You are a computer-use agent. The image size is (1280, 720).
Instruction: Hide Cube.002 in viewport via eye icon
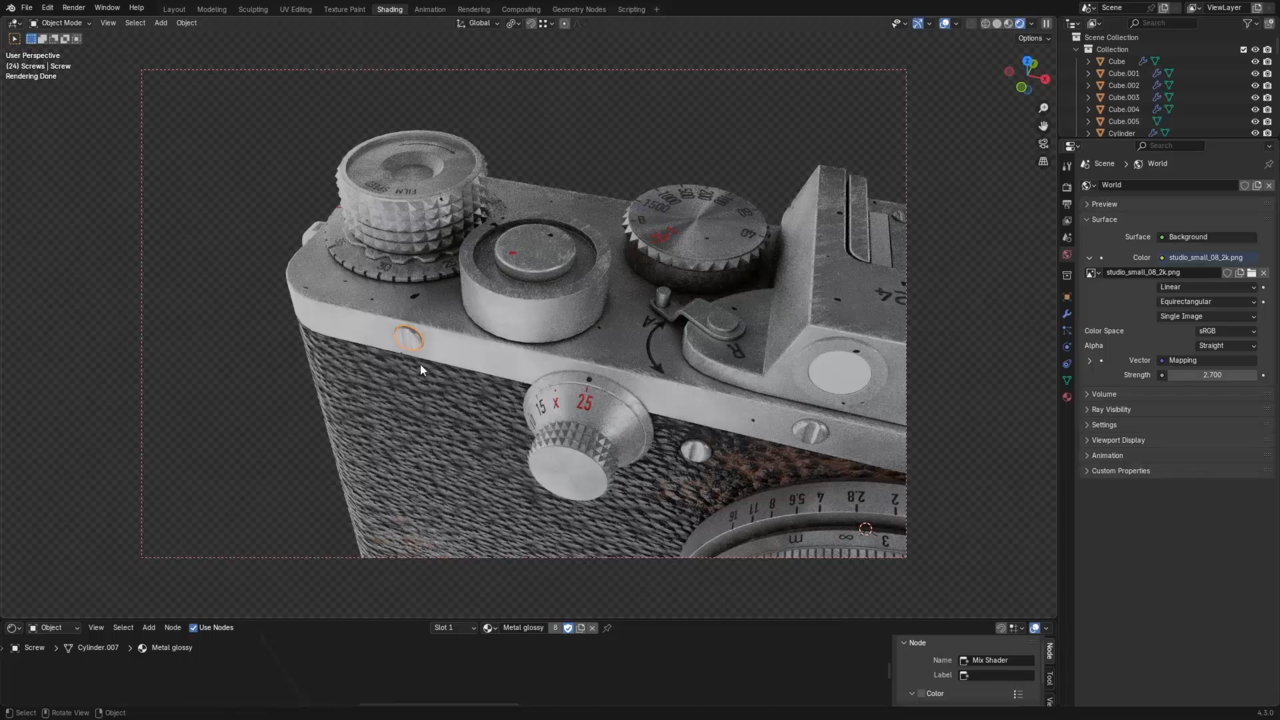click(1255, 85)
